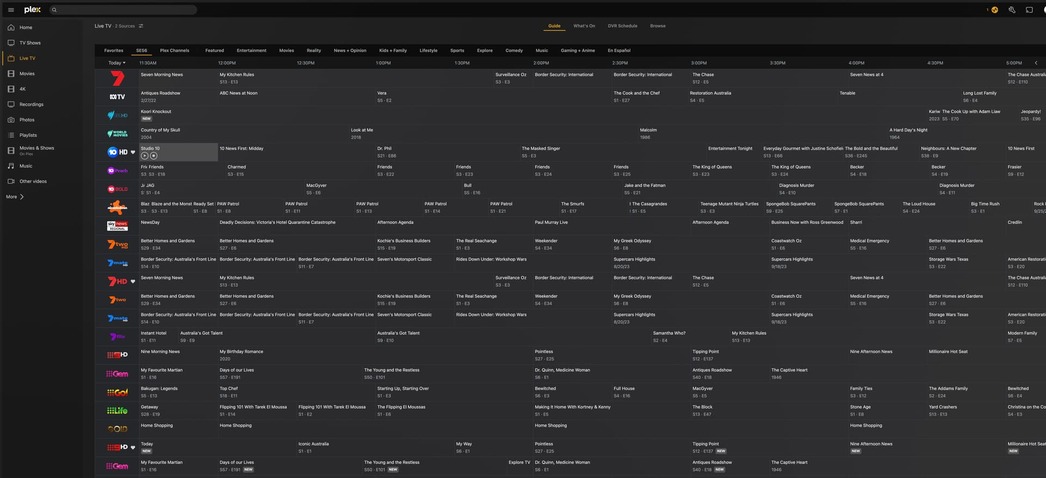The image size is (1046, 478).
Task: Click the cast to device icon
Action: click(1029, 10)
